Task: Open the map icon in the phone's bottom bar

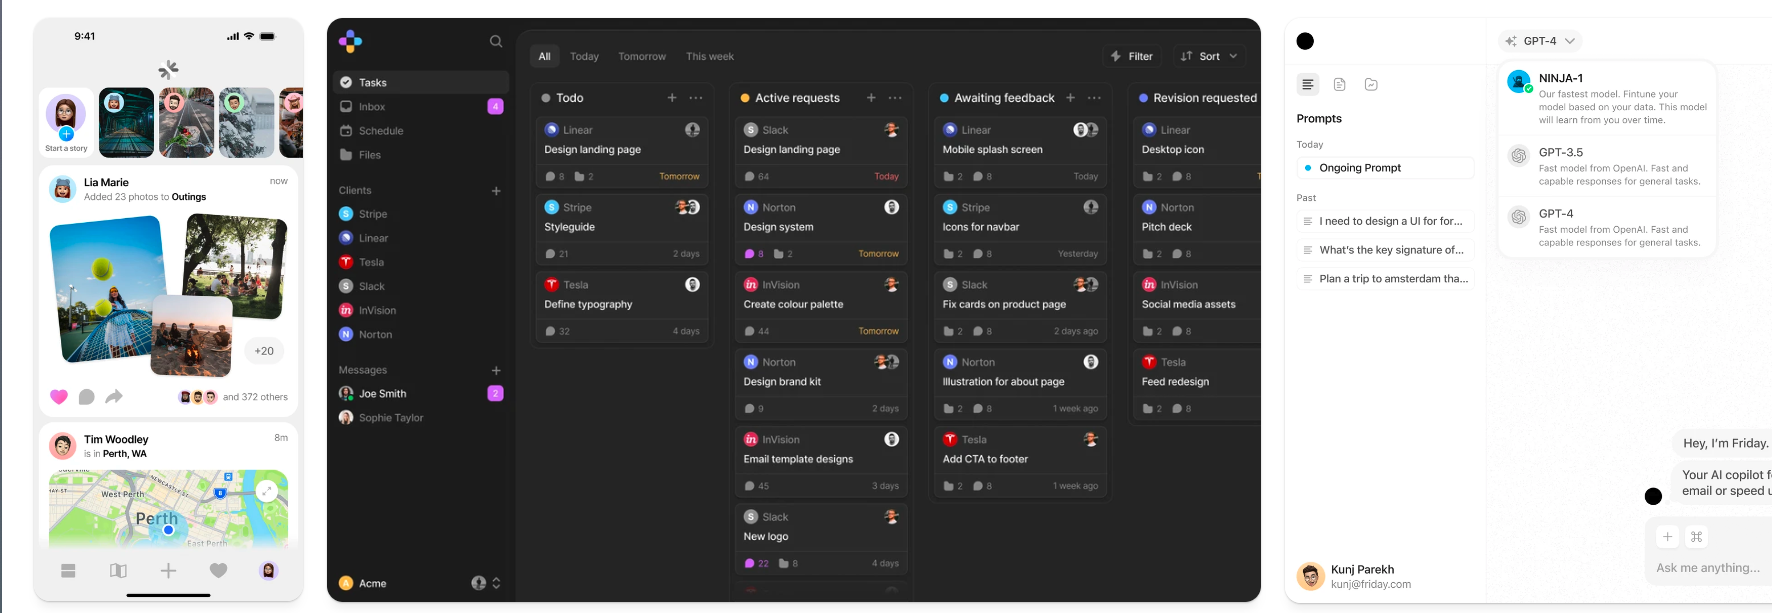Action: pyautogui.click(x=118, y=570)
